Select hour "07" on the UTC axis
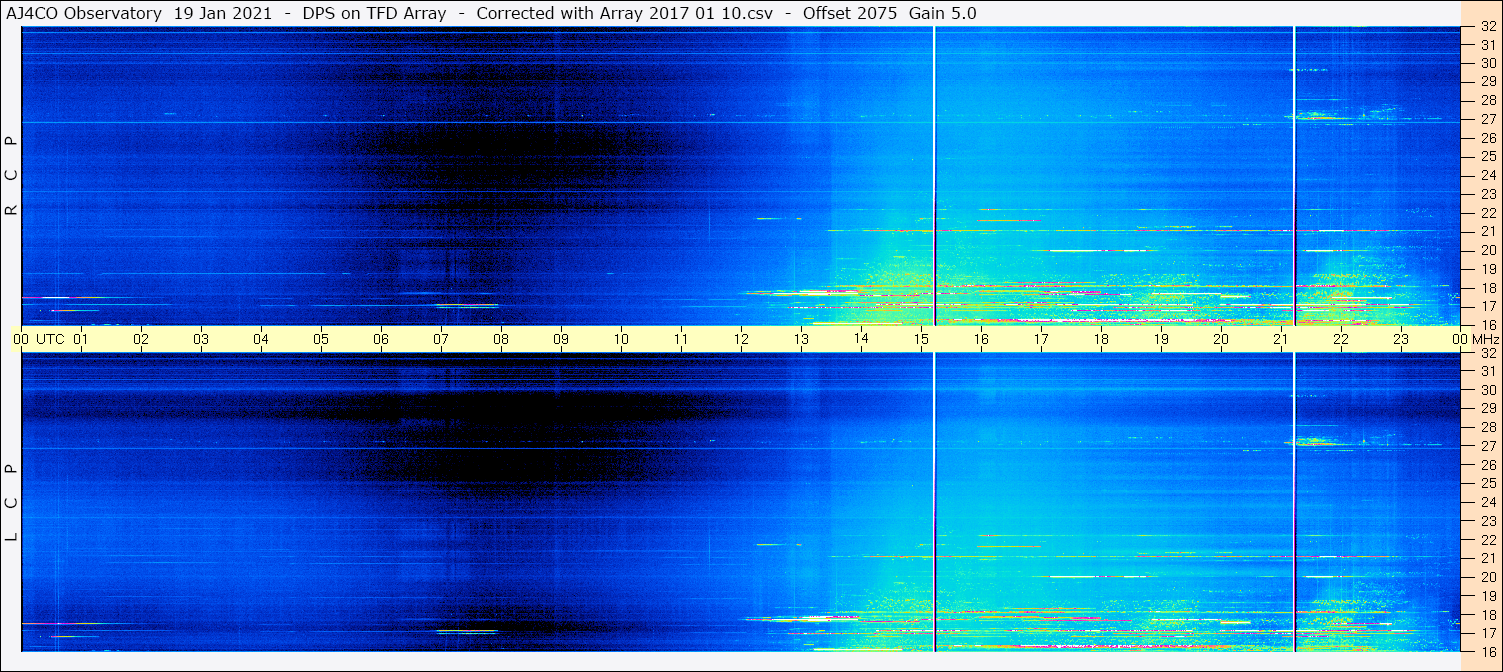 coord(441,339)
